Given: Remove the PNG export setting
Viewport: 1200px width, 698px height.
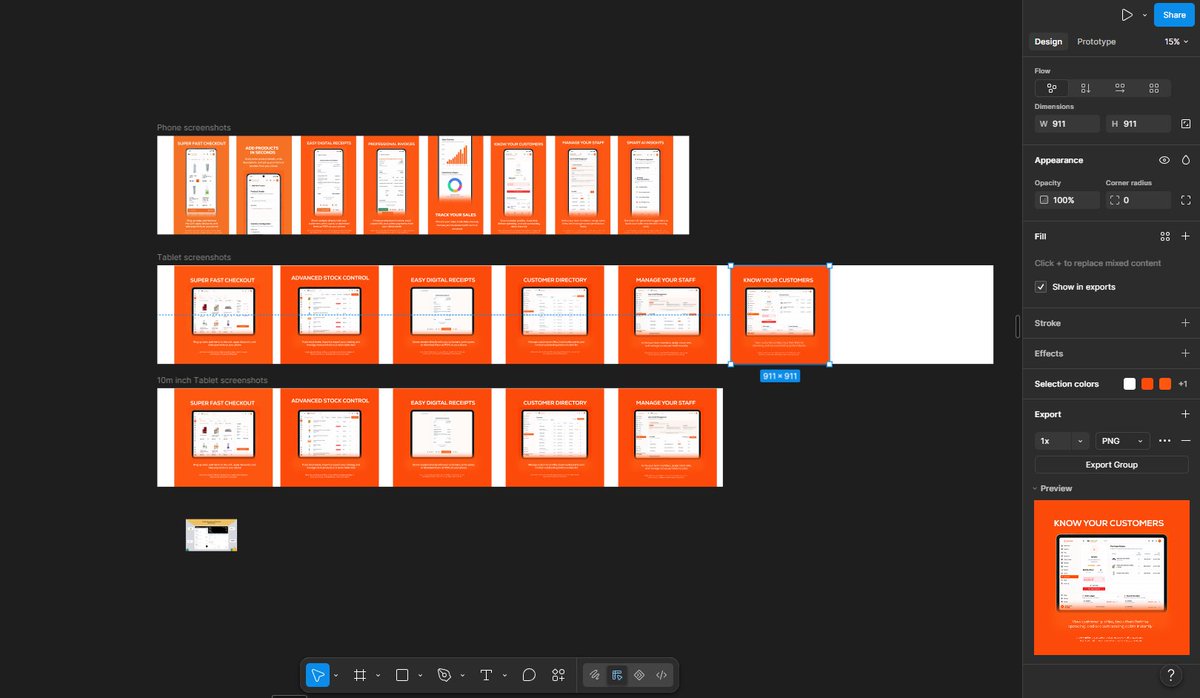Looking at the screenshot, I should [x=1186, y=441].
